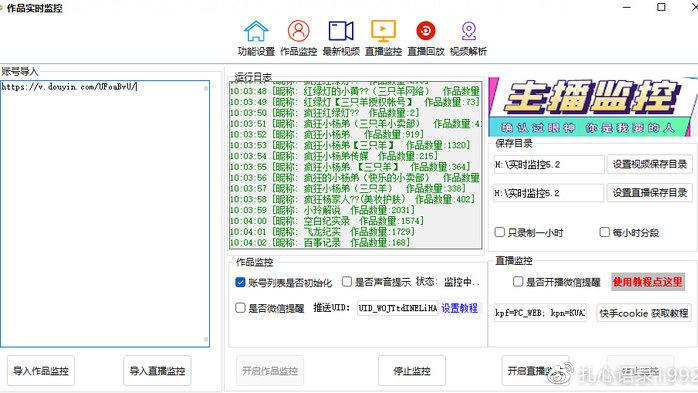Click the red 使用教程点这里 button
Viewport: 698px width, 393px height.
pos(647,282)
